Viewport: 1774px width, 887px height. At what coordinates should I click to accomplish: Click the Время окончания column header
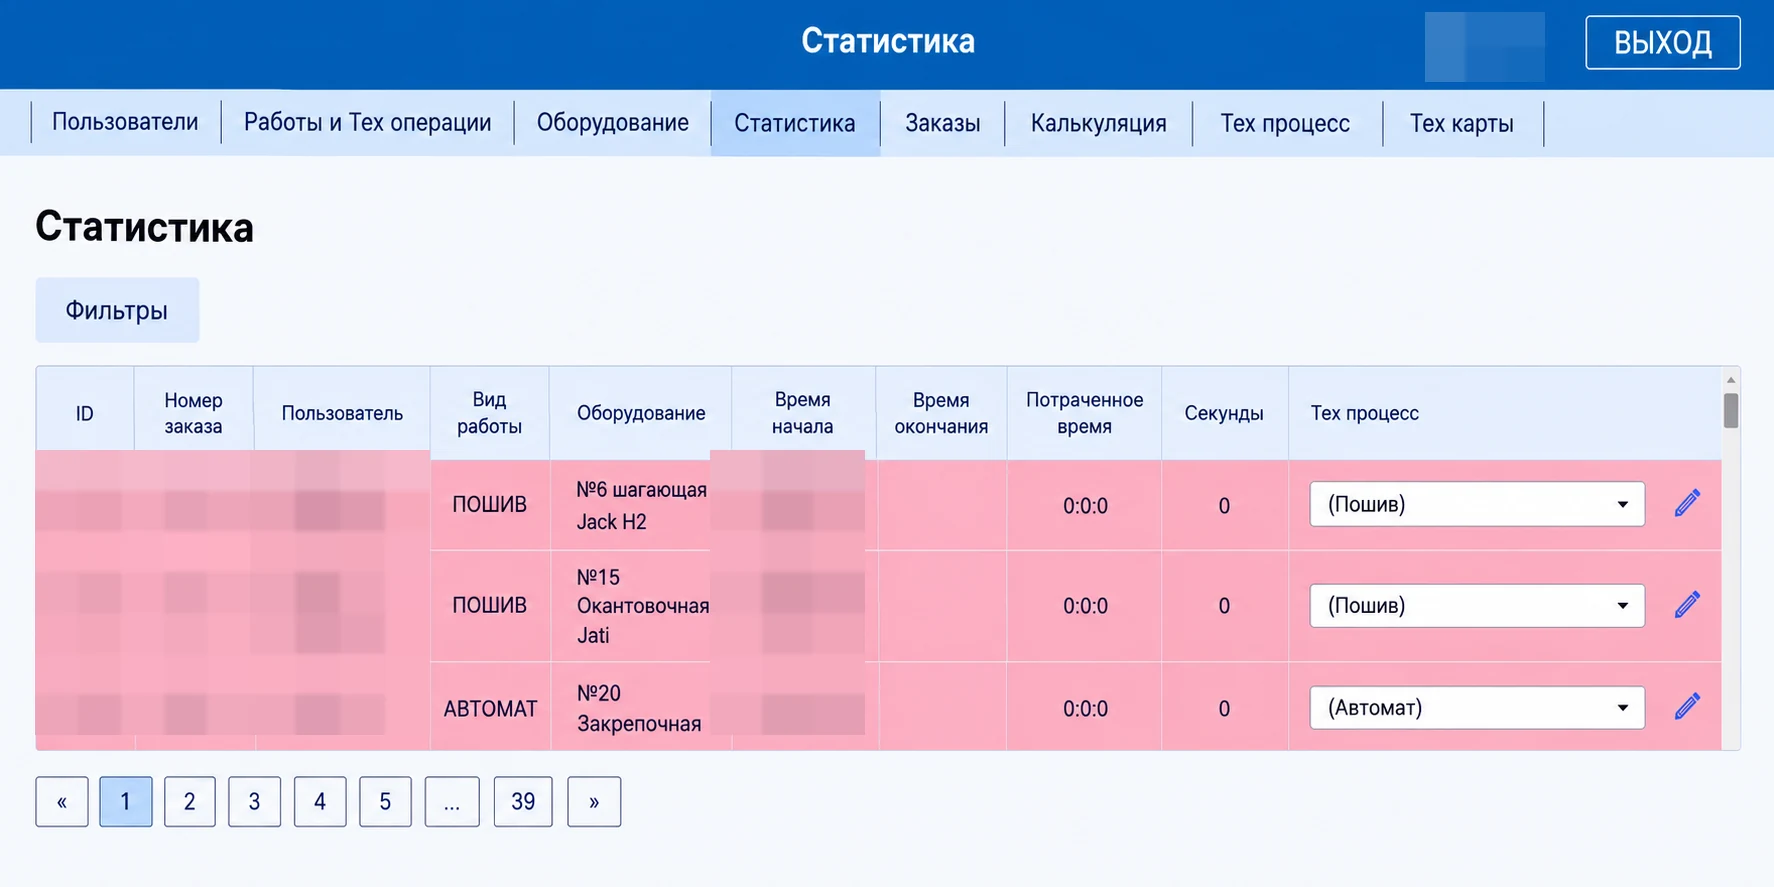tap(941, 413)
